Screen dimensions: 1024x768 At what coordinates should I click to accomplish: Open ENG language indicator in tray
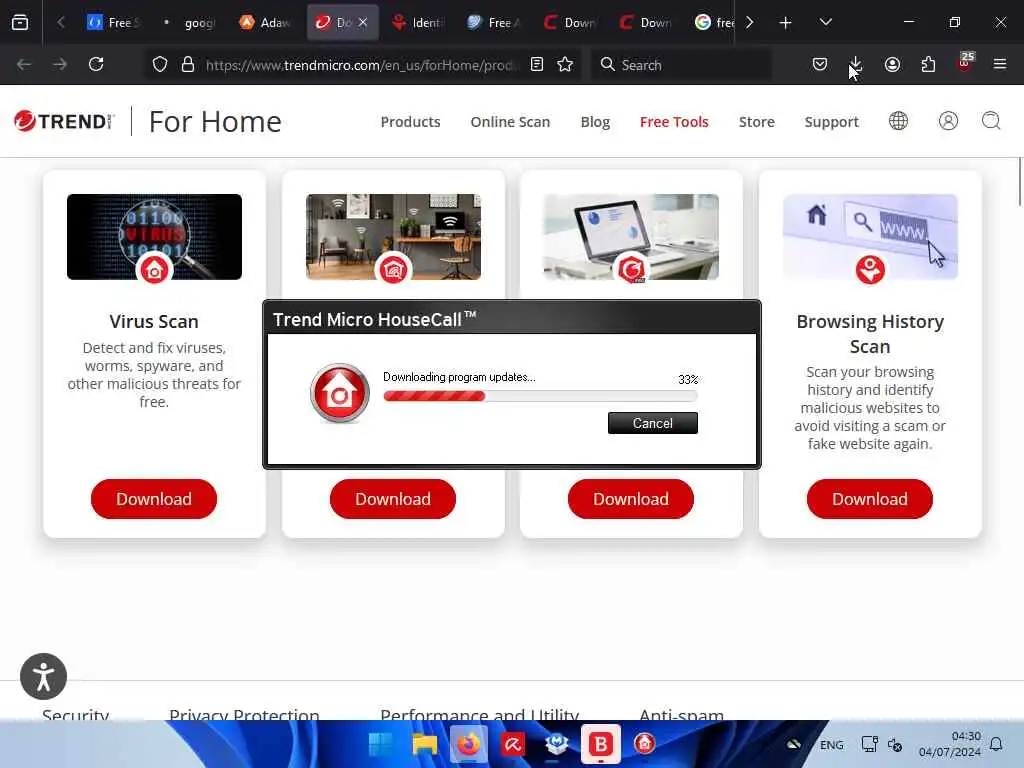(831, 744)
